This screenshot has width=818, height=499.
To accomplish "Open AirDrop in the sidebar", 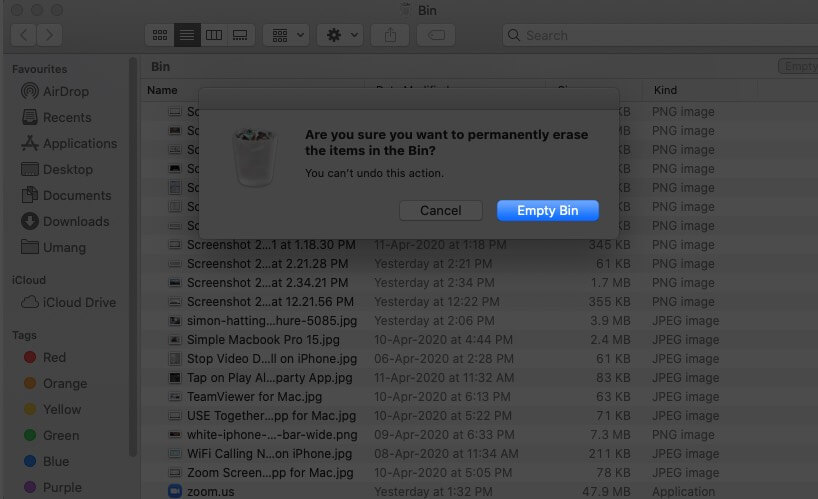I will tap(55, 91).
